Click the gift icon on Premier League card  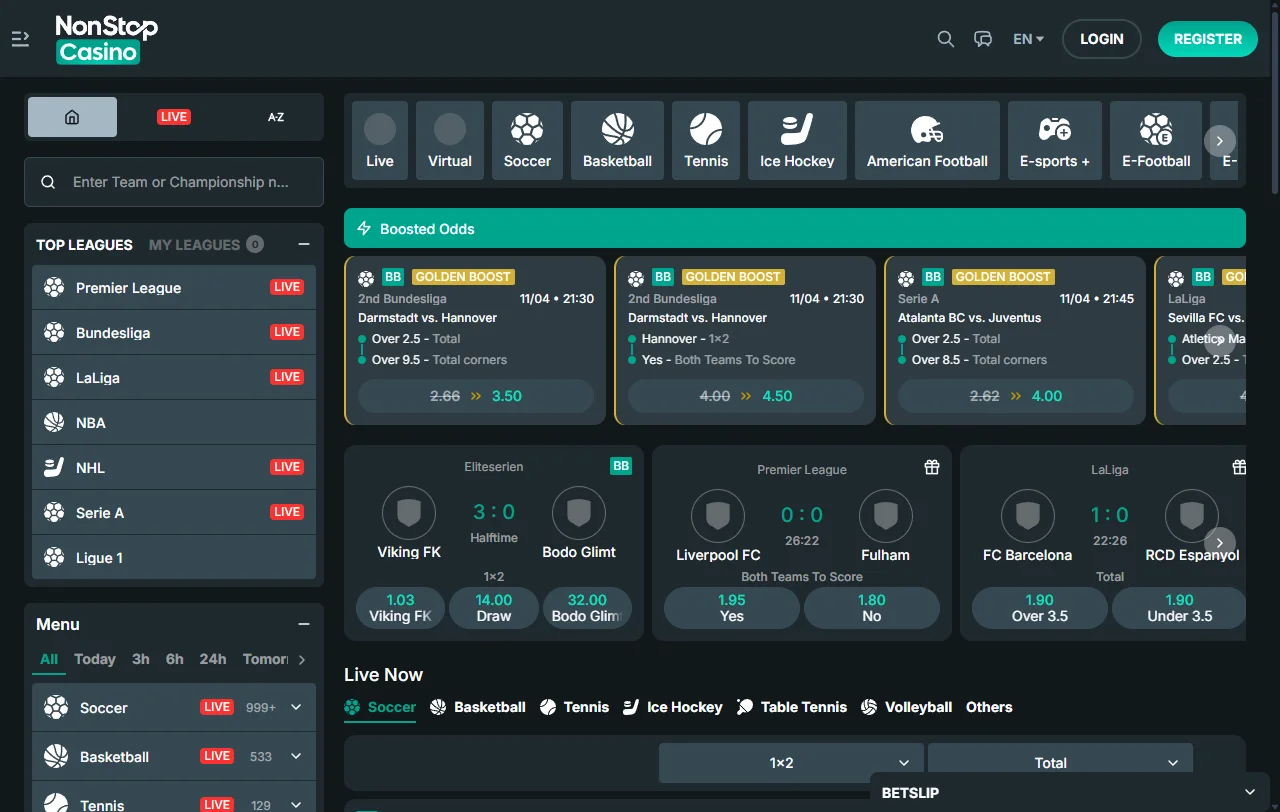[932, 467]
